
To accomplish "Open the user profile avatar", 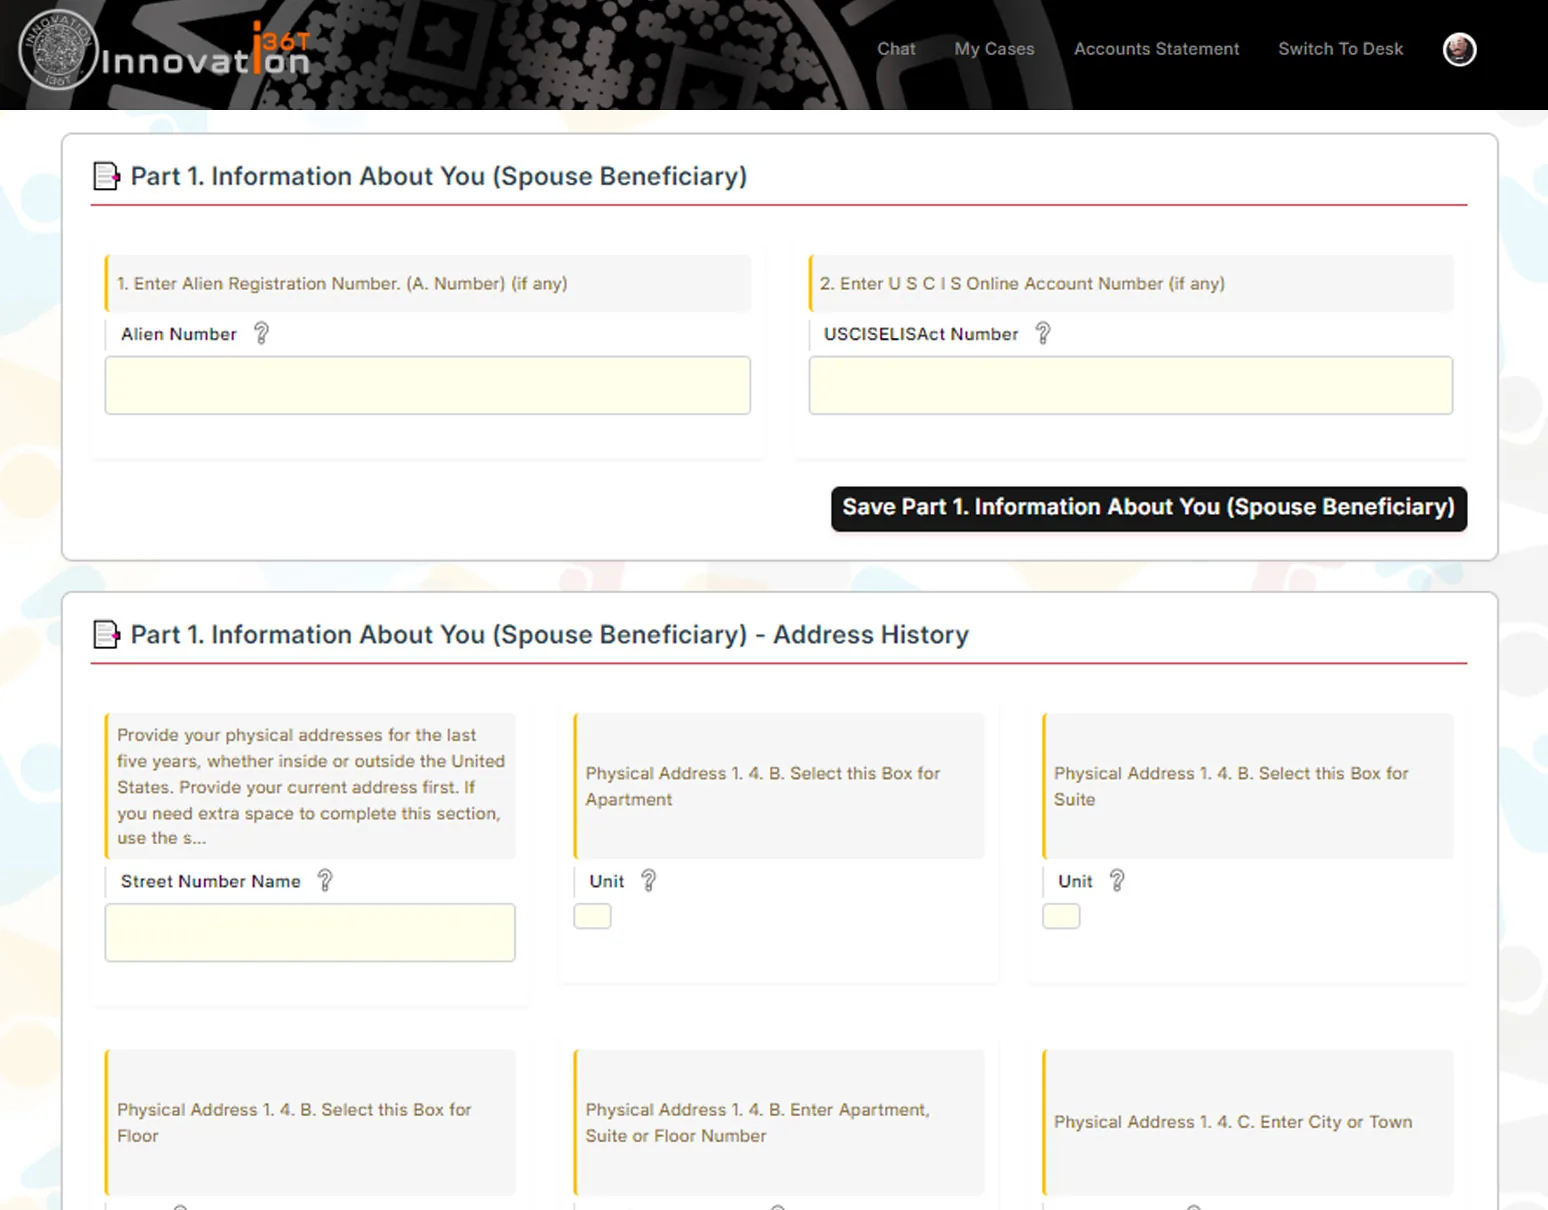I will coord(1459,49).
